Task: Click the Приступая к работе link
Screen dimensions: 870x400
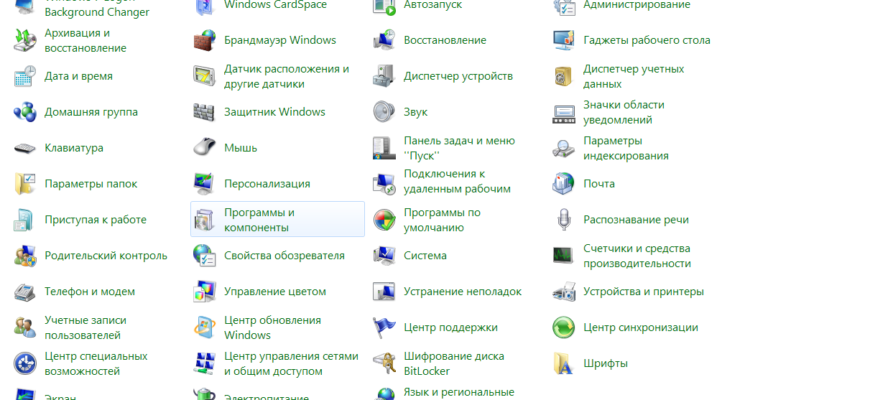Action: pyautogui.click(x=95, y=220)
